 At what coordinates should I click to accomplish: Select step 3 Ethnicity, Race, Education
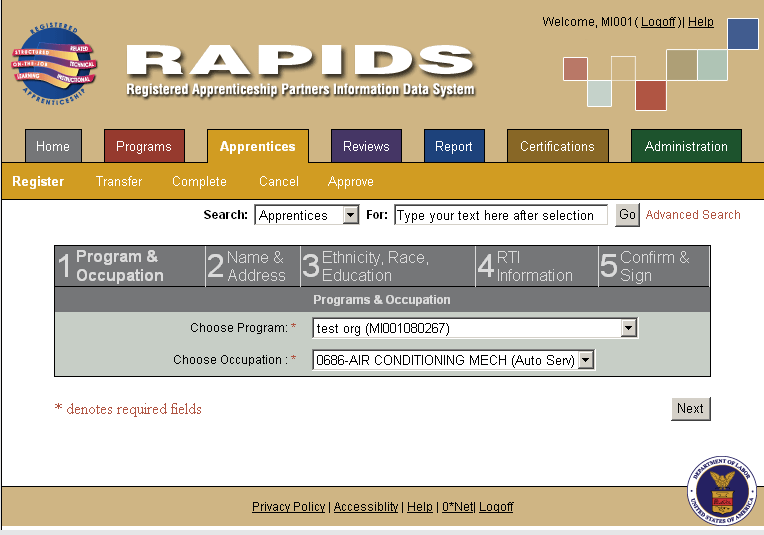[388, 266]
